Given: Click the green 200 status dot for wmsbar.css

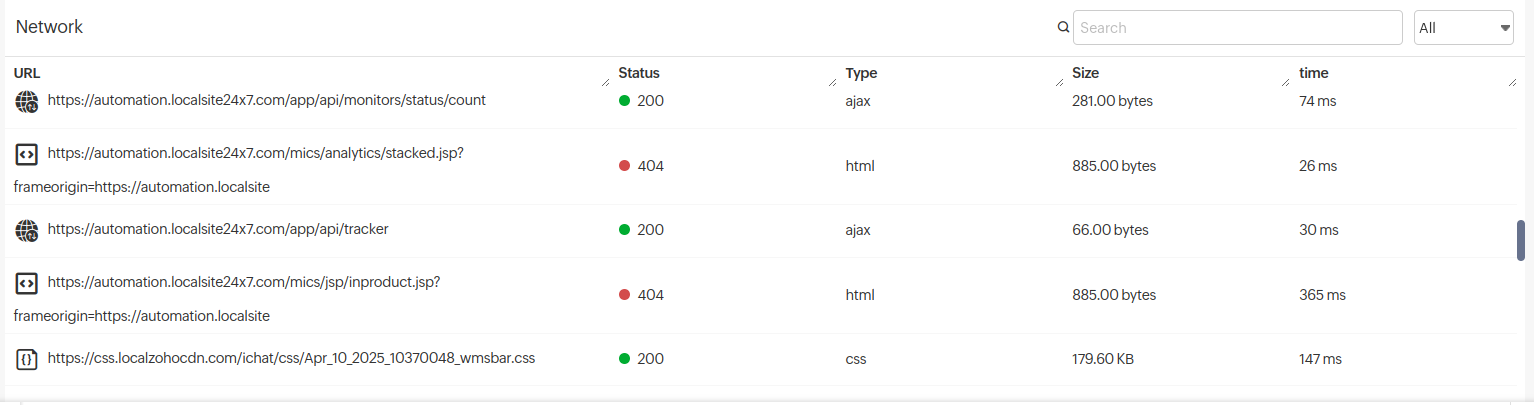Looking at the screenshot, I should [625, 359].
